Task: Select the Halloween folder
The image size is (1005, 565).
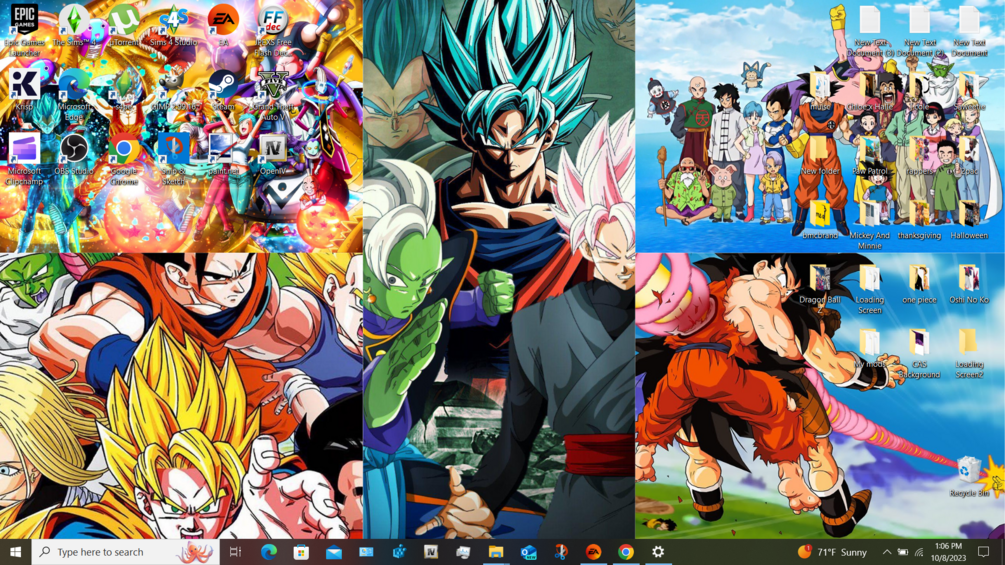Action: [969, 219]
